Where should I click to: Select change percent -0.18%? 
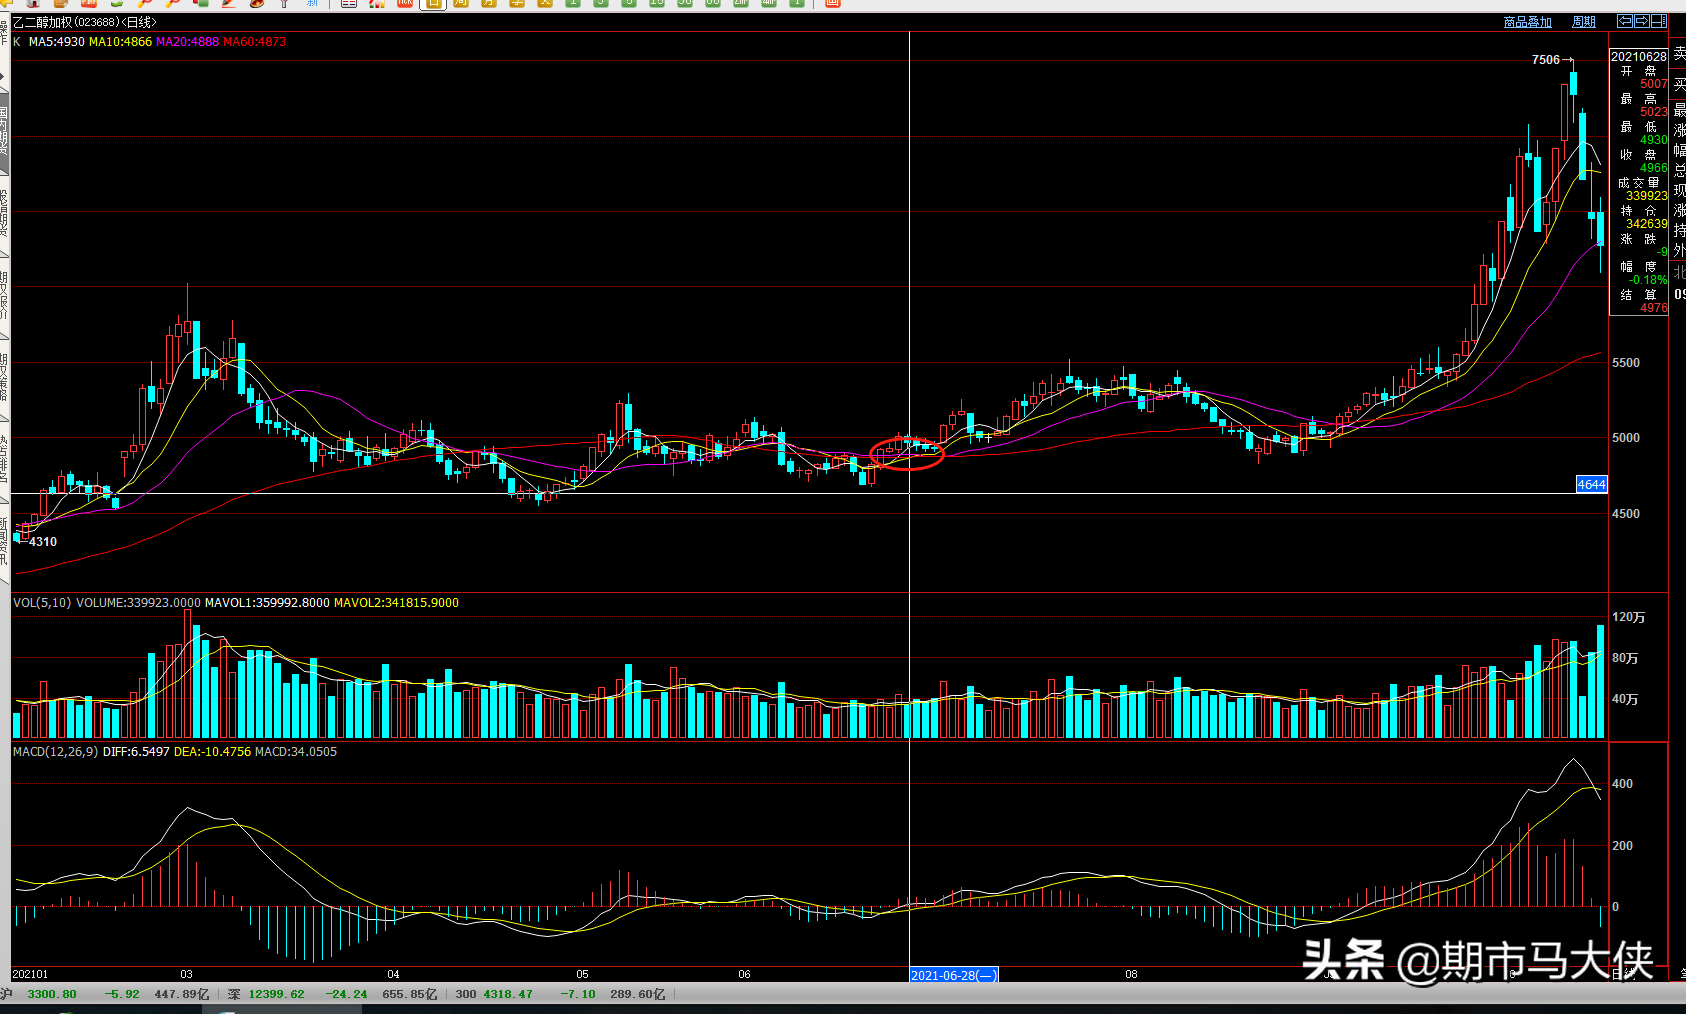click(x=1649, y=280)
